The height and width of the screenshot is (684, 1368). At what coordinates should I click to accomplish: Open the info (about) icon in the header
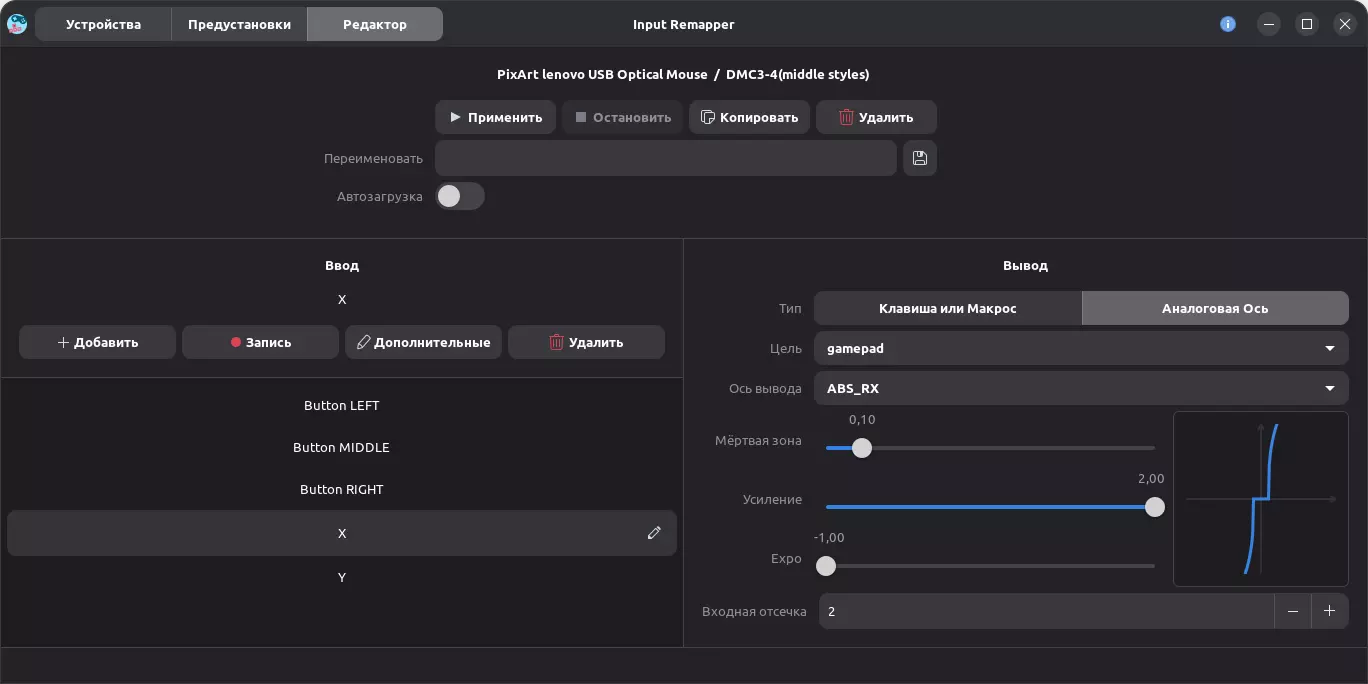pyautogui.click(x=1228, y=24)
